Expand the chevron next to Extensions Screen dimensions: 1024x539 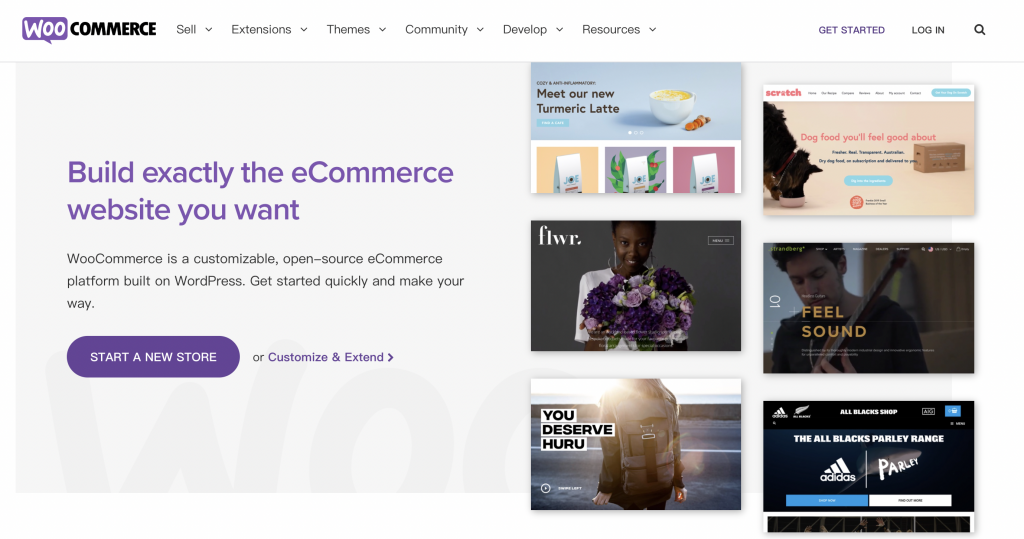pyautogui.click(x=304, y=30)
